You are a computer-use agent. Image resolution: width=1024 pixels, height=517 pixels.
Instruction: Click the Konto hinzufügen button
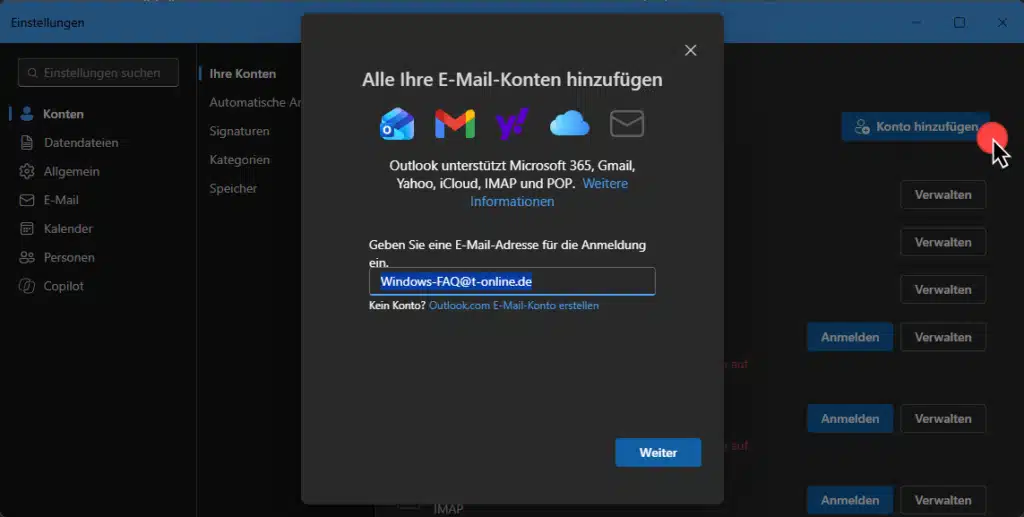[916, 127]
